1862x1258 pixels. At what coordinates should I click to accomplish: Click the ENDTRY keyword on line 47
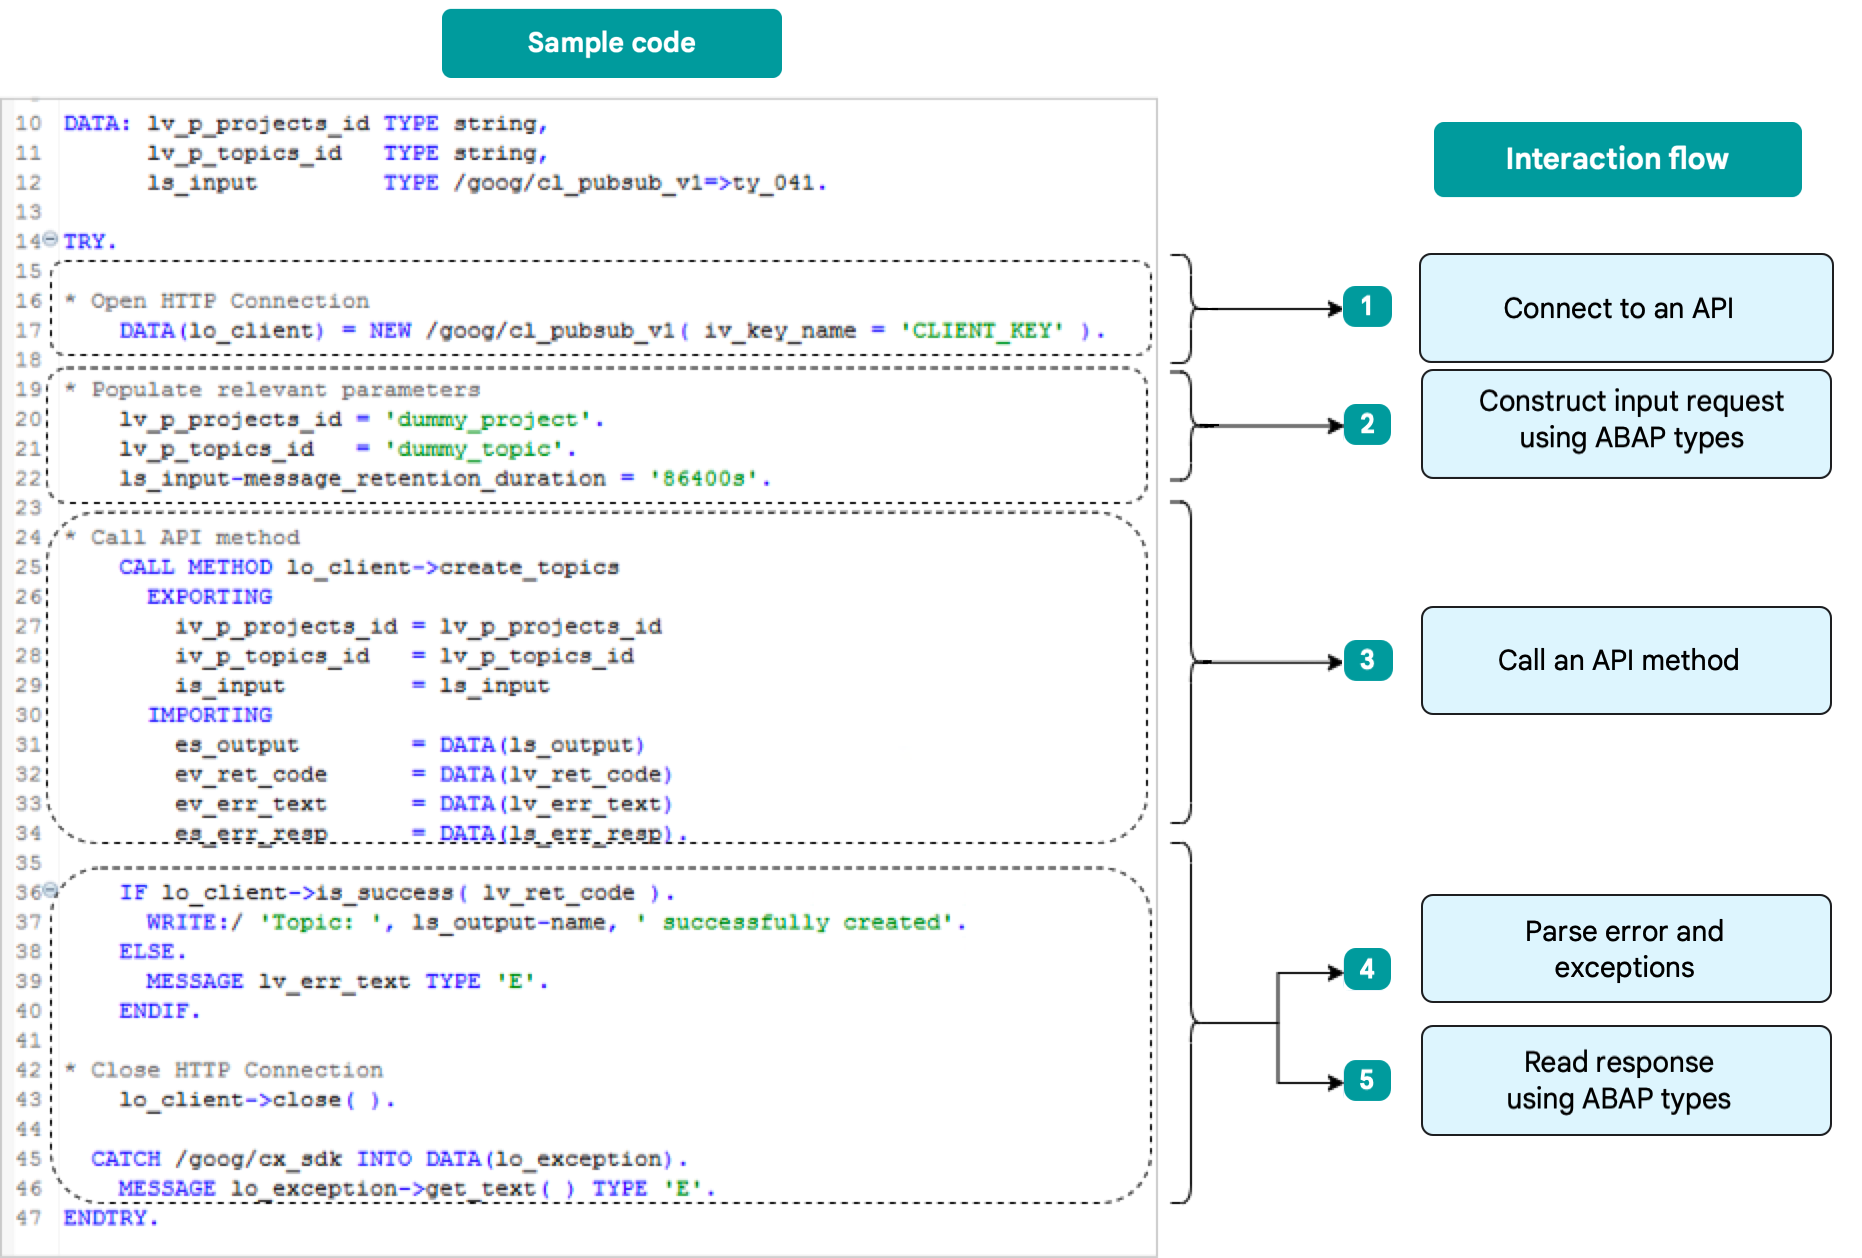click(108, 1218)
